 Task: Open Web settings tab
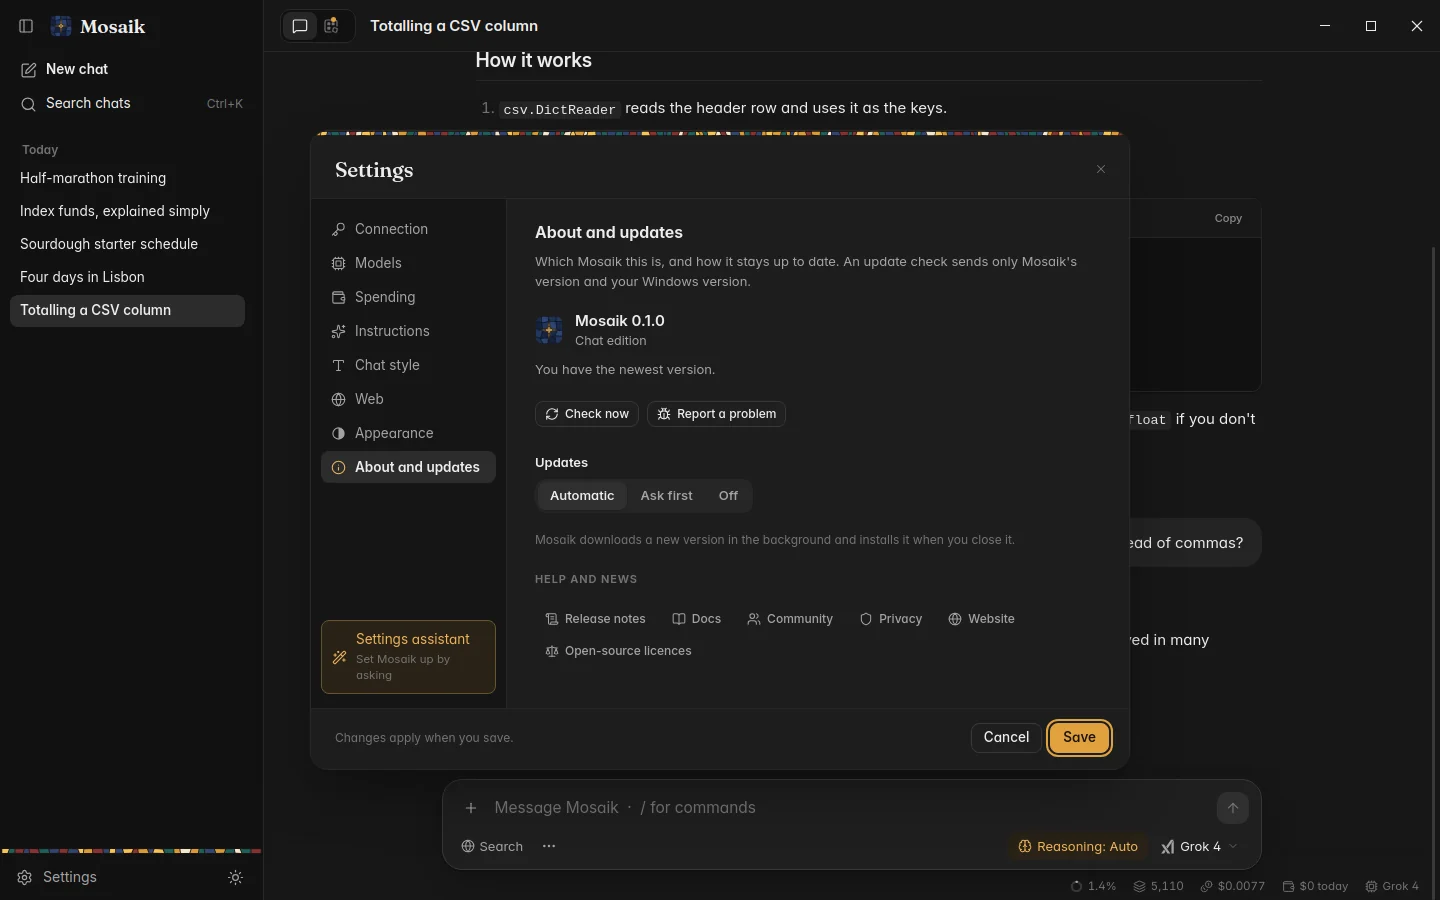point(408,399)
